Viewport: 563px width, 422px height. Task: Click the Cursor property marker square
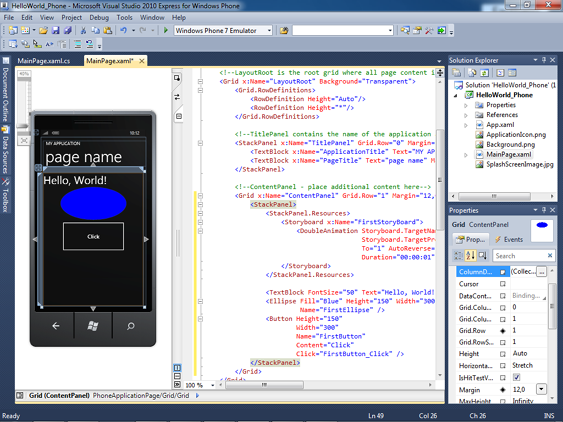pyautogui.click(x=503, y=284)
